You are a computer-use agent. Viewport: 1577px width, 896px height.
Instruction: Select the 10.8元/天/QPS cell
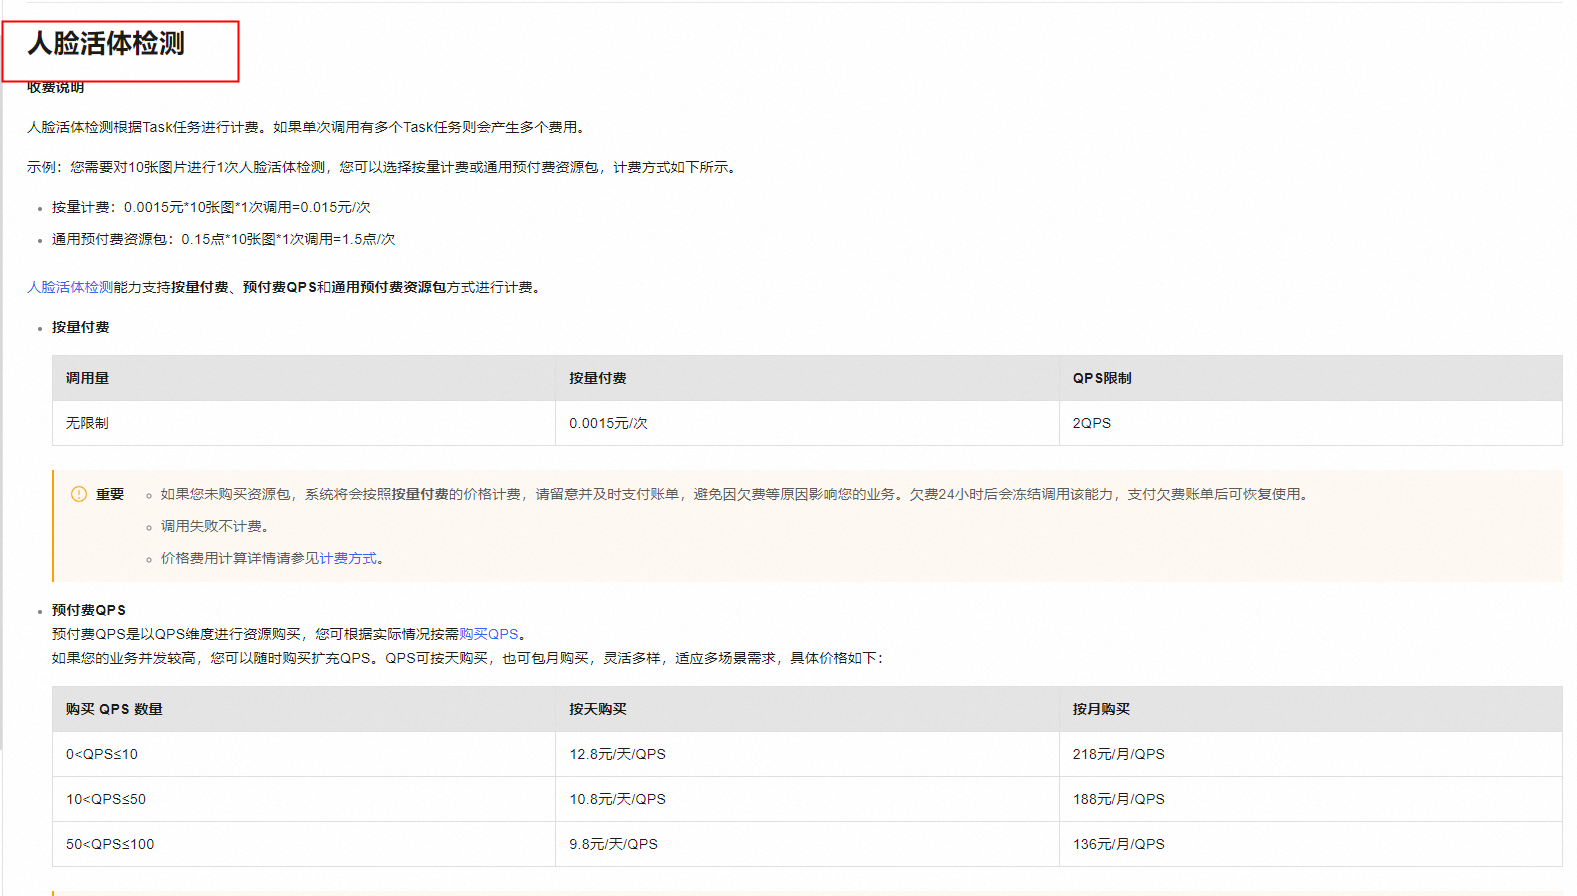[807, 799]
